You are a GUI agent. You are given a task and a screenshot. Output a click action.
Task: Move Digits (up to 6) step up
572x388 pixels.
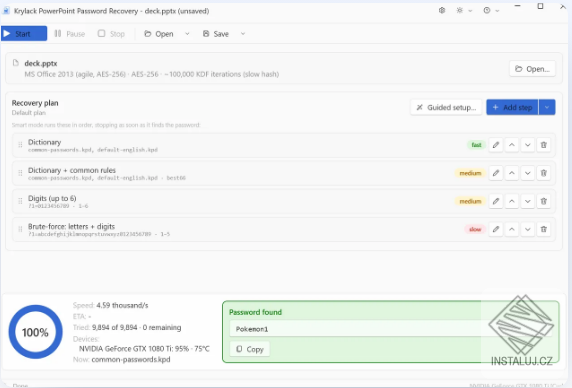coord(512,201)
